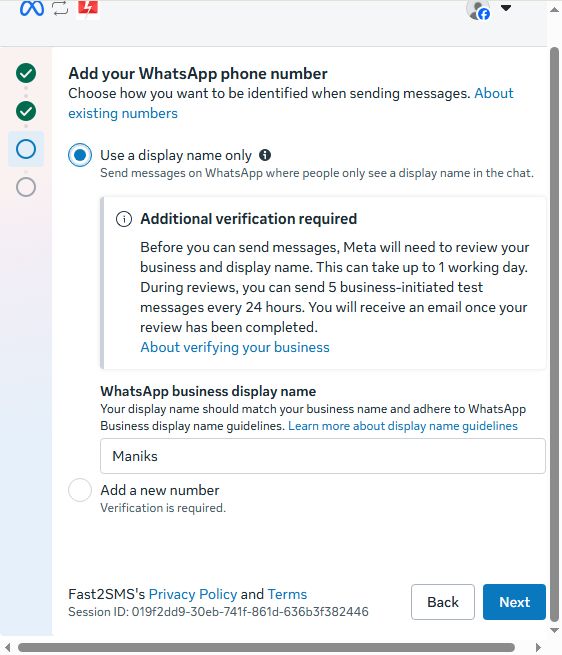Screen dimensions: 562x655
Task: Open the account dropdown arrow beside avatar
Action: [506, 8]
